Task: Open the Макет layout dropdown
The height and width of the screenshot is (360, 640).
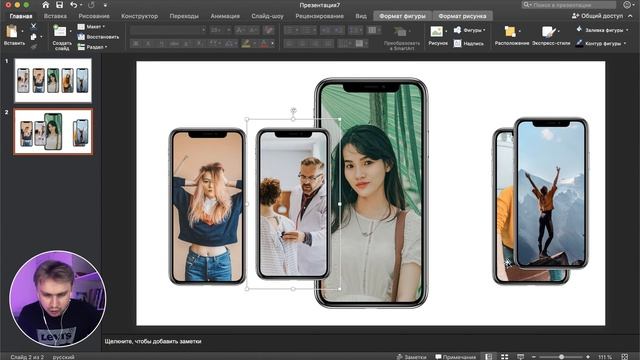Action: point(91,27)
